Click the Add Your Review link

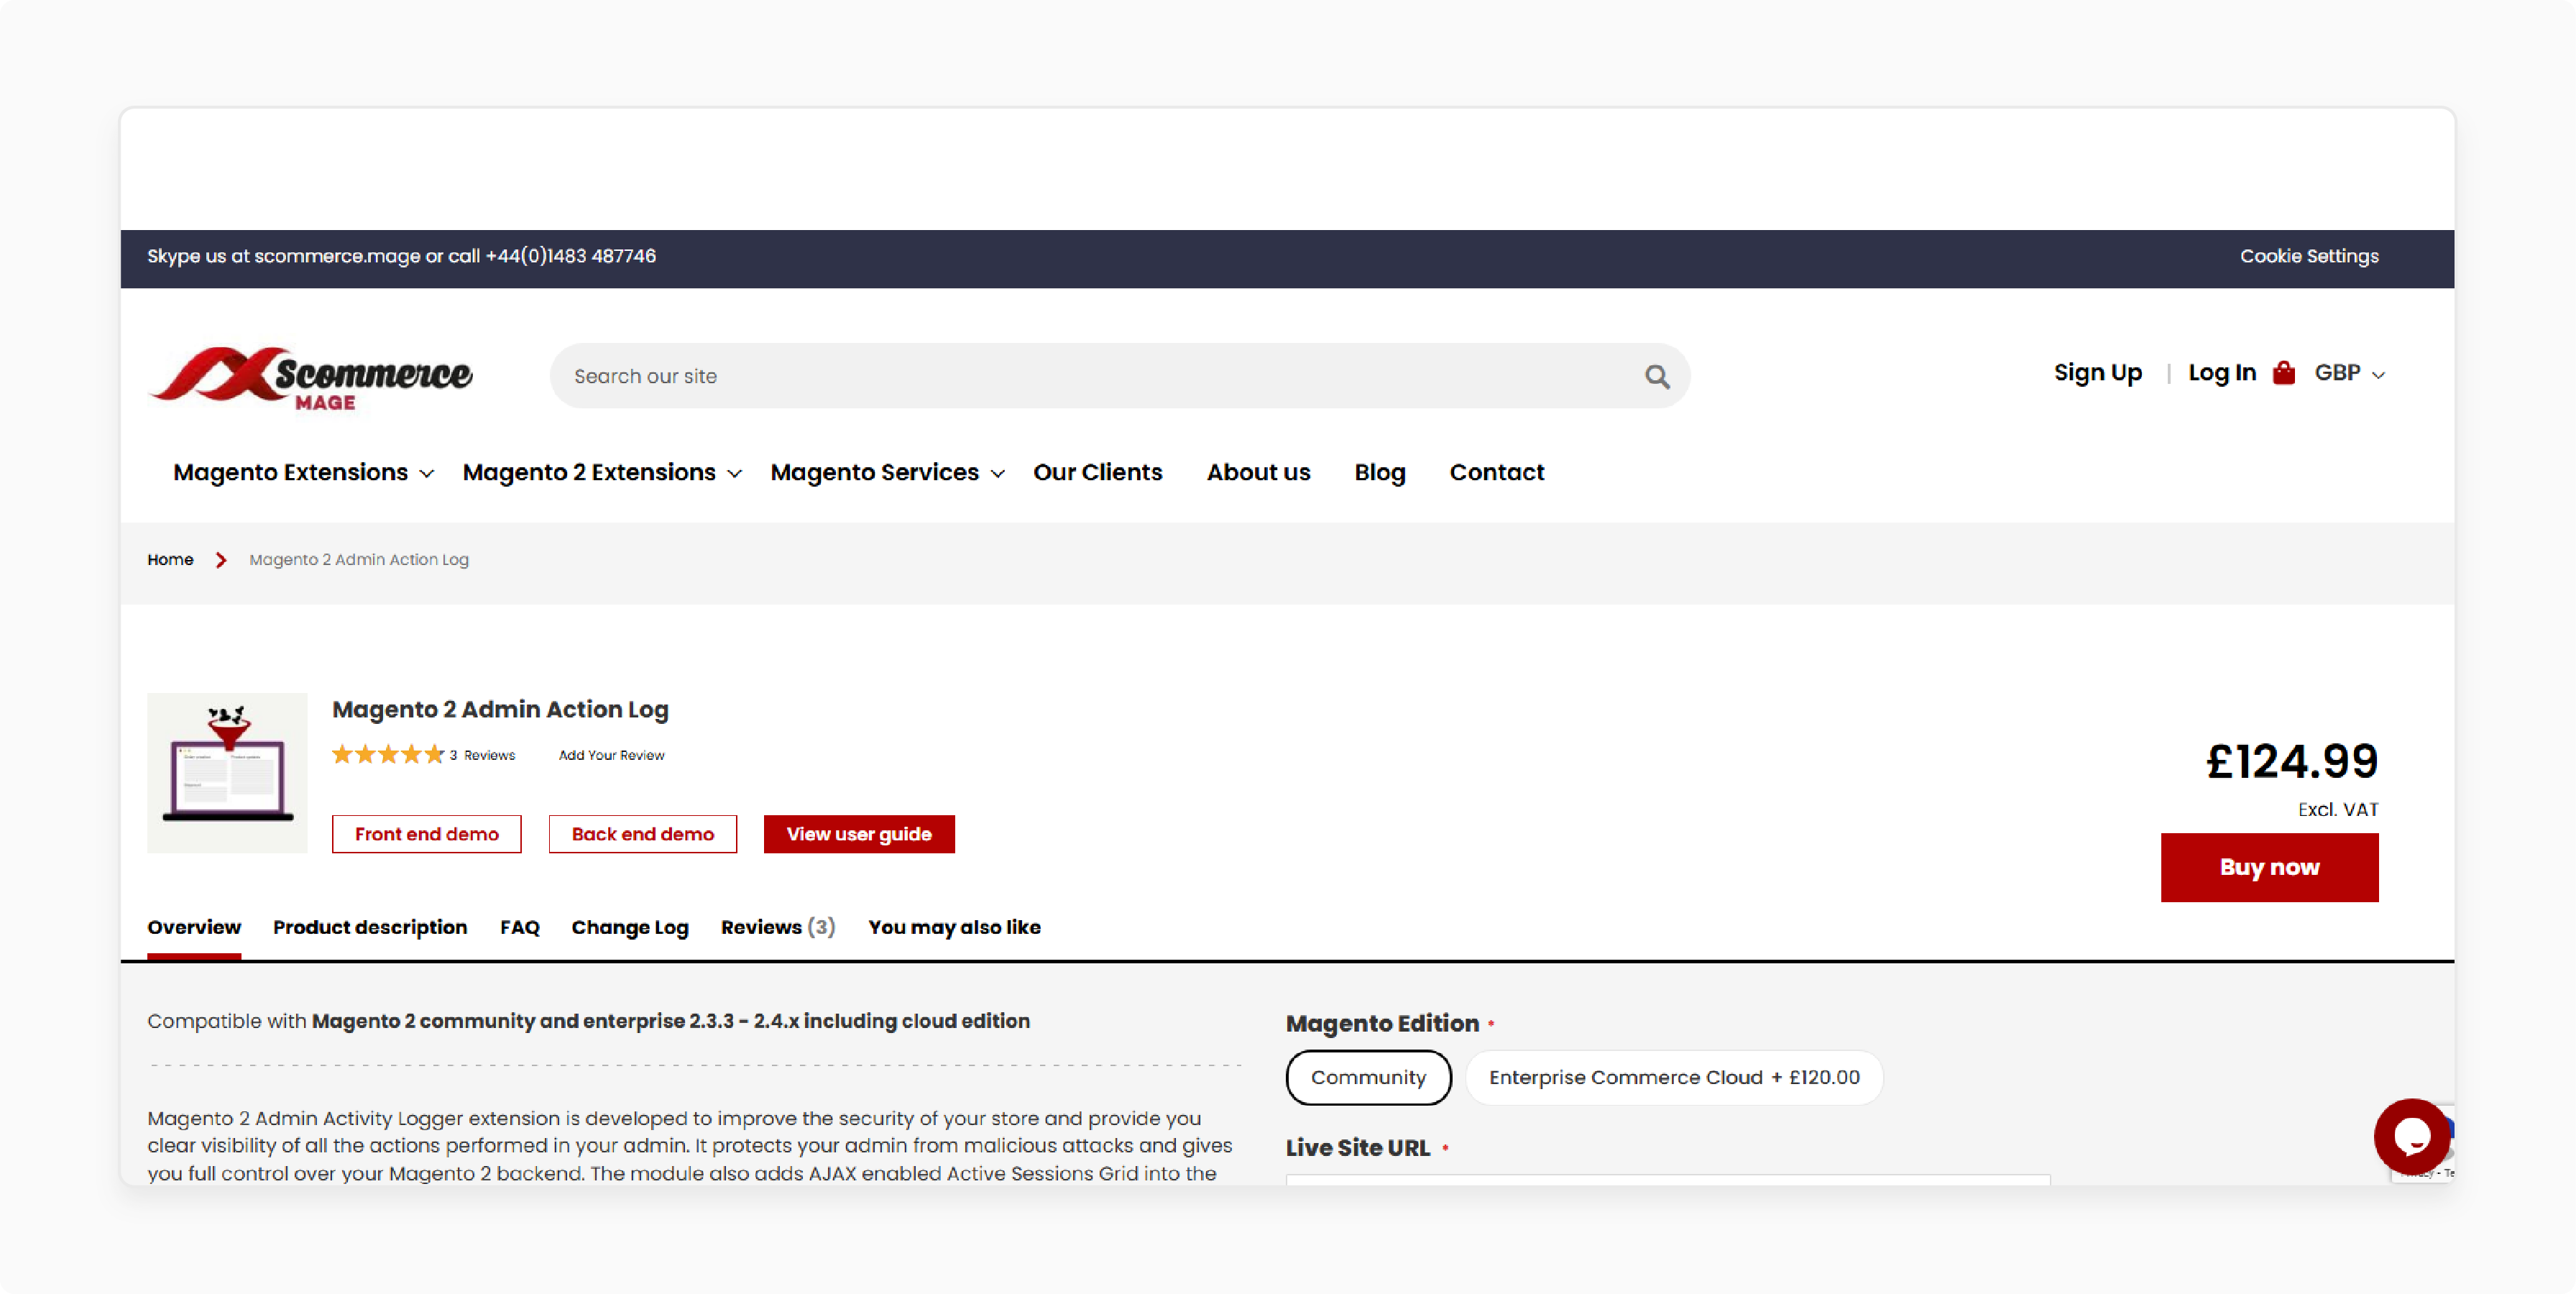tap(611, 755)
